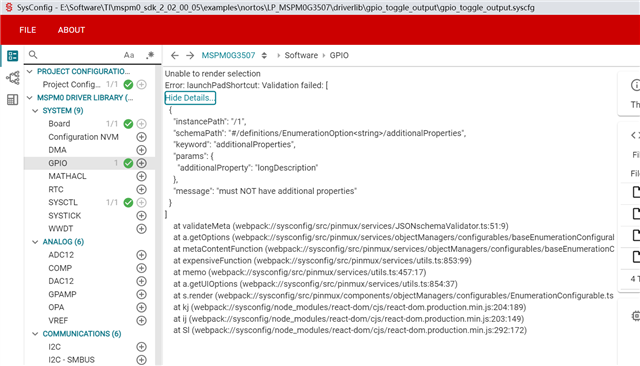
Task: Toggle the regex search option icon
Action: click(150, 55)
